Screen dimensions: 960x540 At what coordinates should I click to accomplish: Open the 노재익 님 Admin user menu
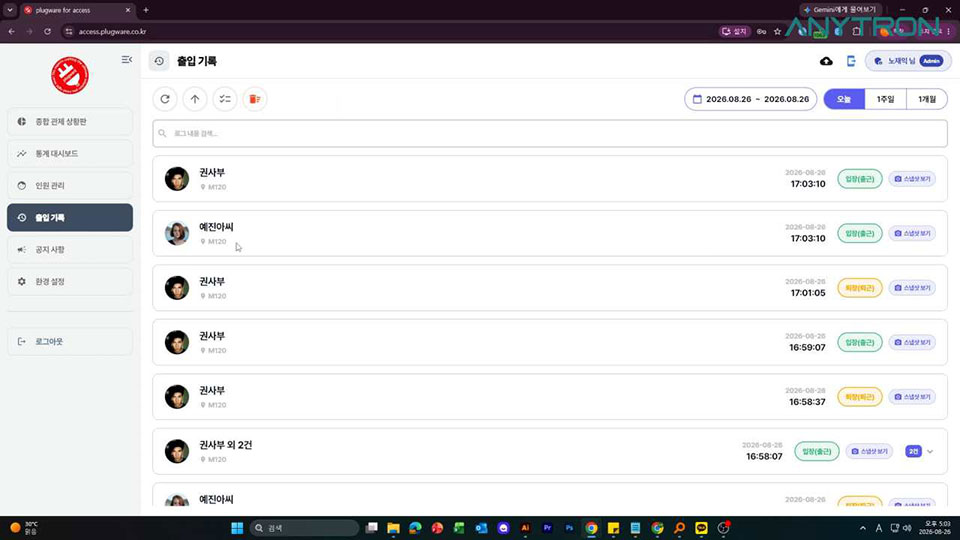908,61
